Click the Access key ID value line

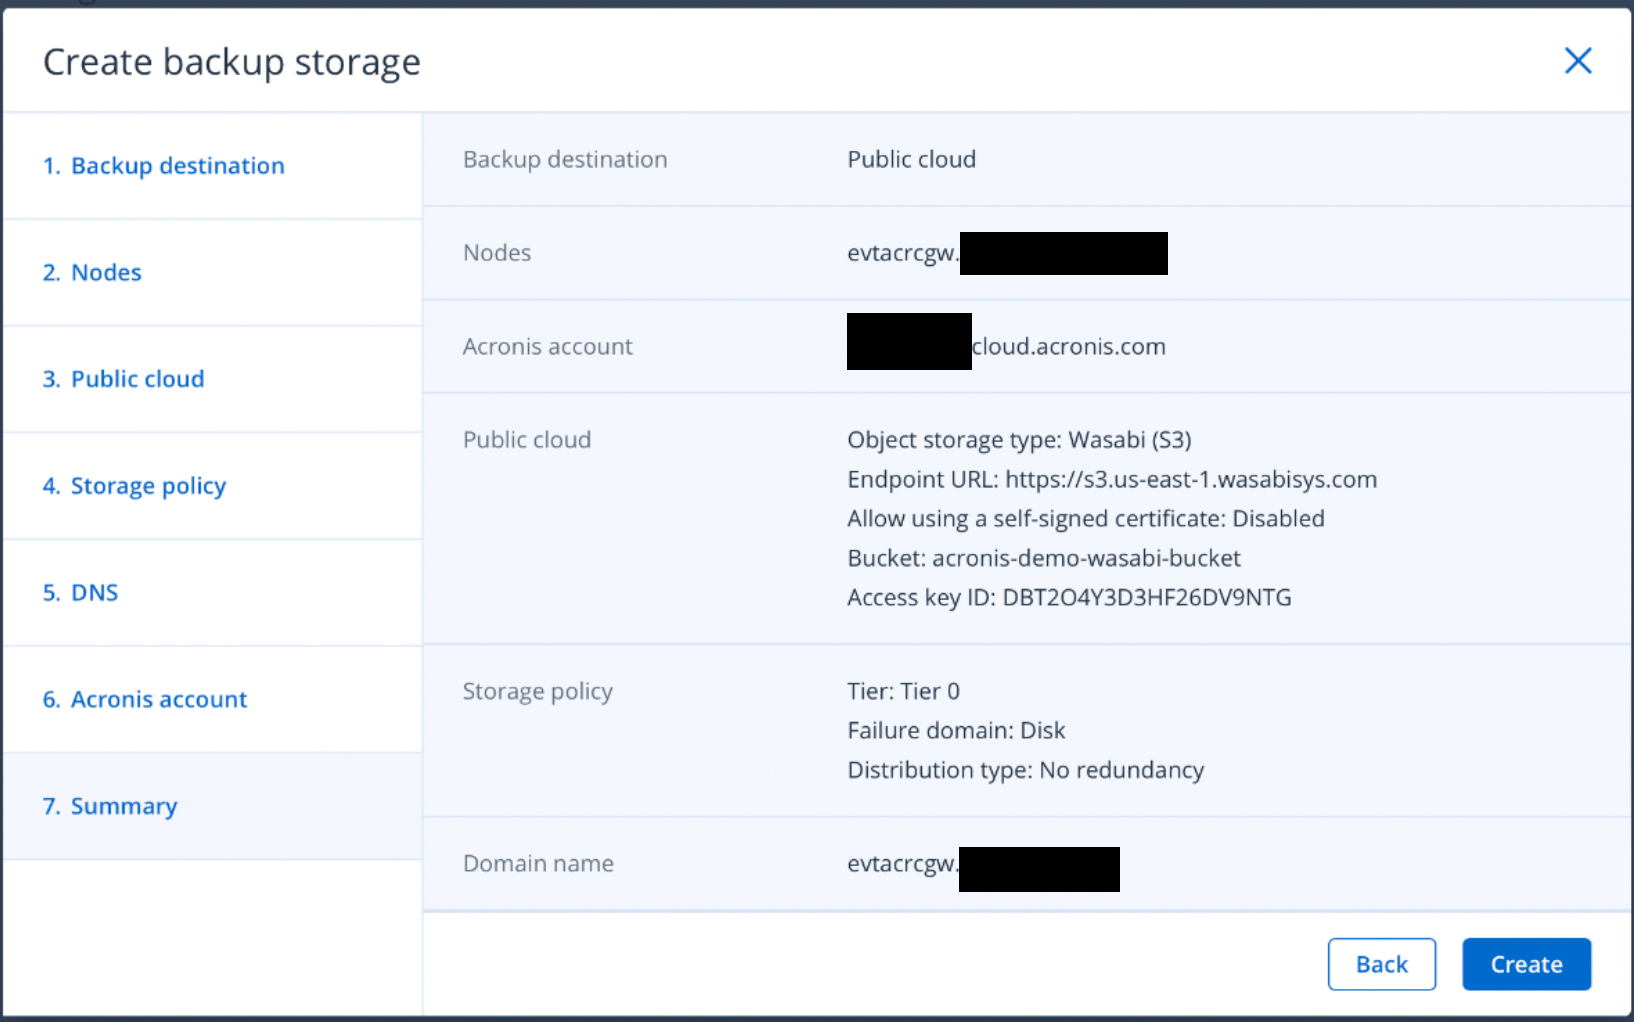[1069, 598]
